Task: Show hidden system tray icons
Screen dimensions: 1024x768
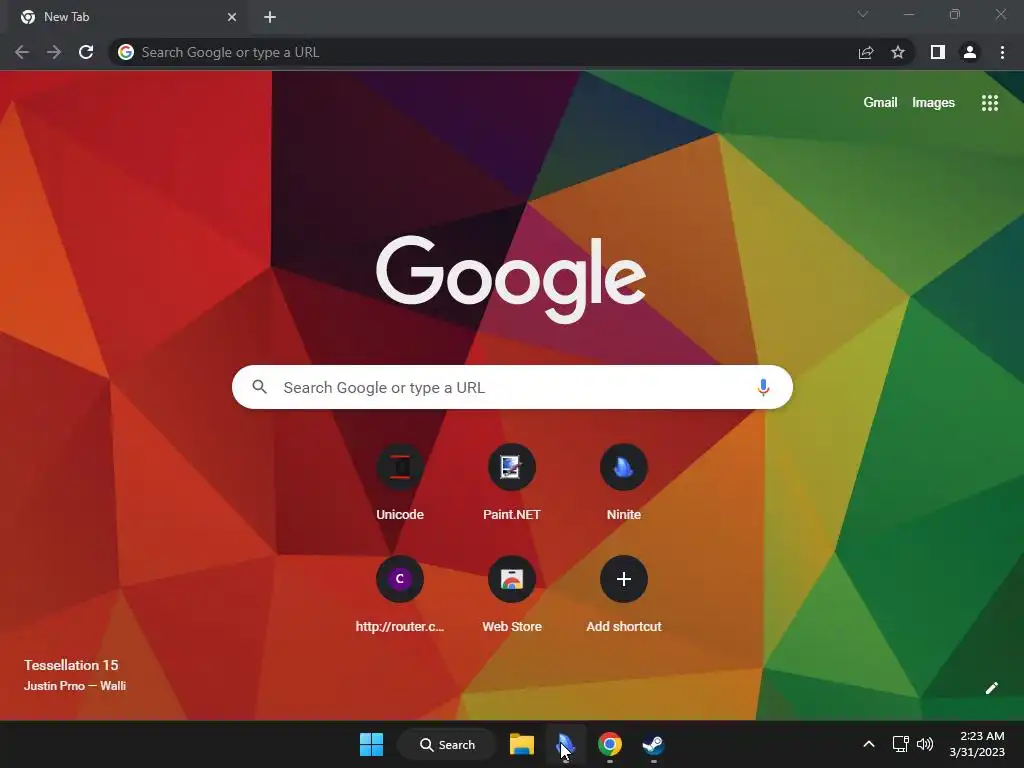Action: (x=869, y=744)
